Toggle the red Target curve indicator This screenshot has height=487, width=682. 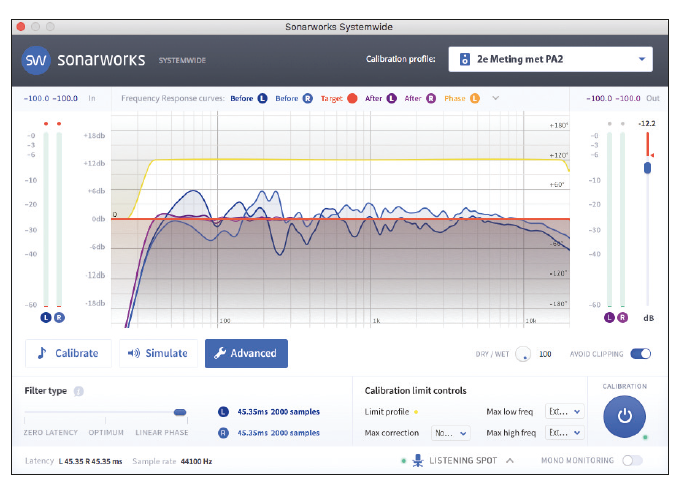352,98
